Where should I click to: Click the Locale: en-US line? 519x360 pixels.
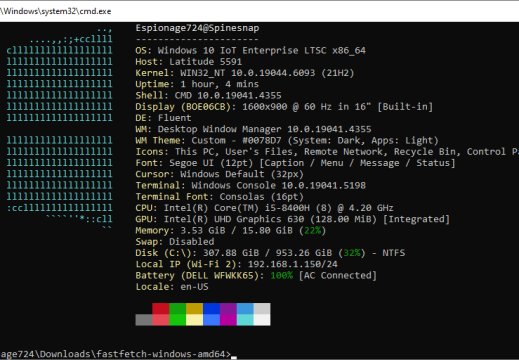[x=172, y=287]
